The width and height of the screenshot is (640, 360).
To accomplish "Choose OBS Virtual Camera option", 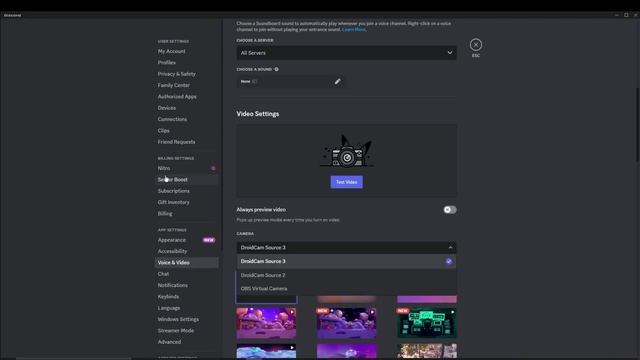I will click(347, 289).
